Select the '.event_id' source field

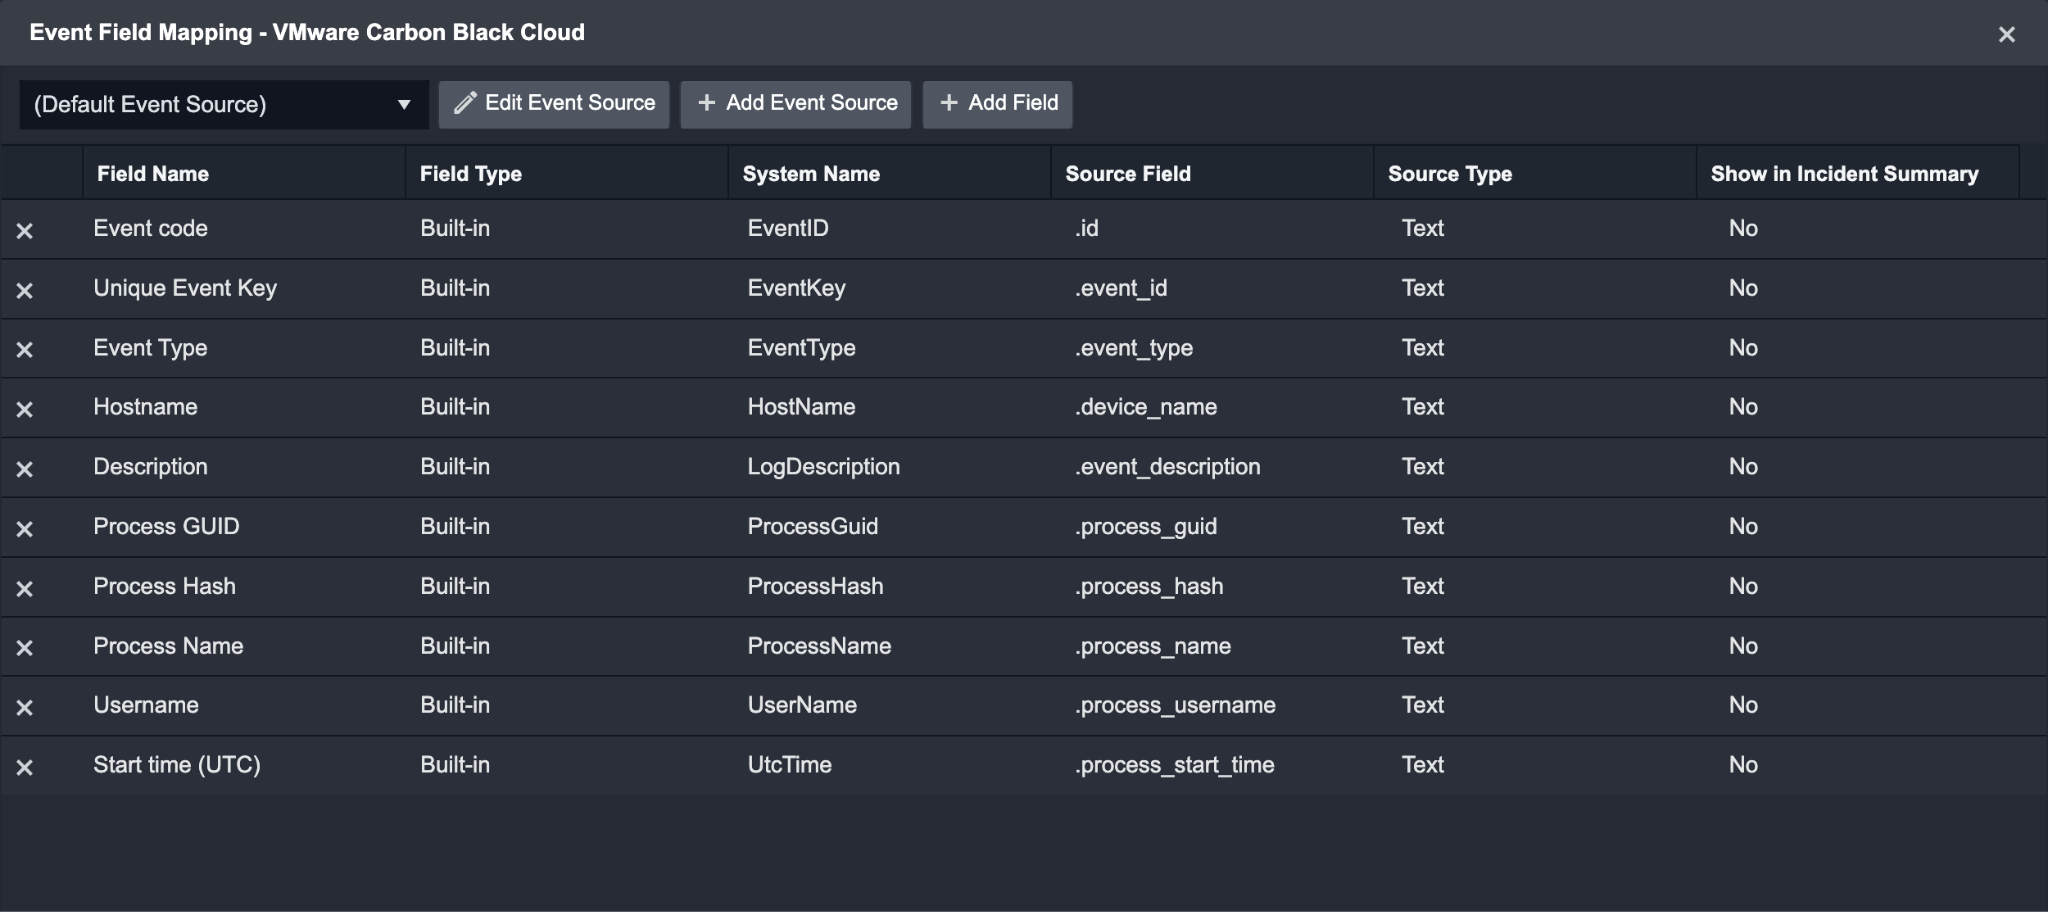click(x=1121, y=288)
